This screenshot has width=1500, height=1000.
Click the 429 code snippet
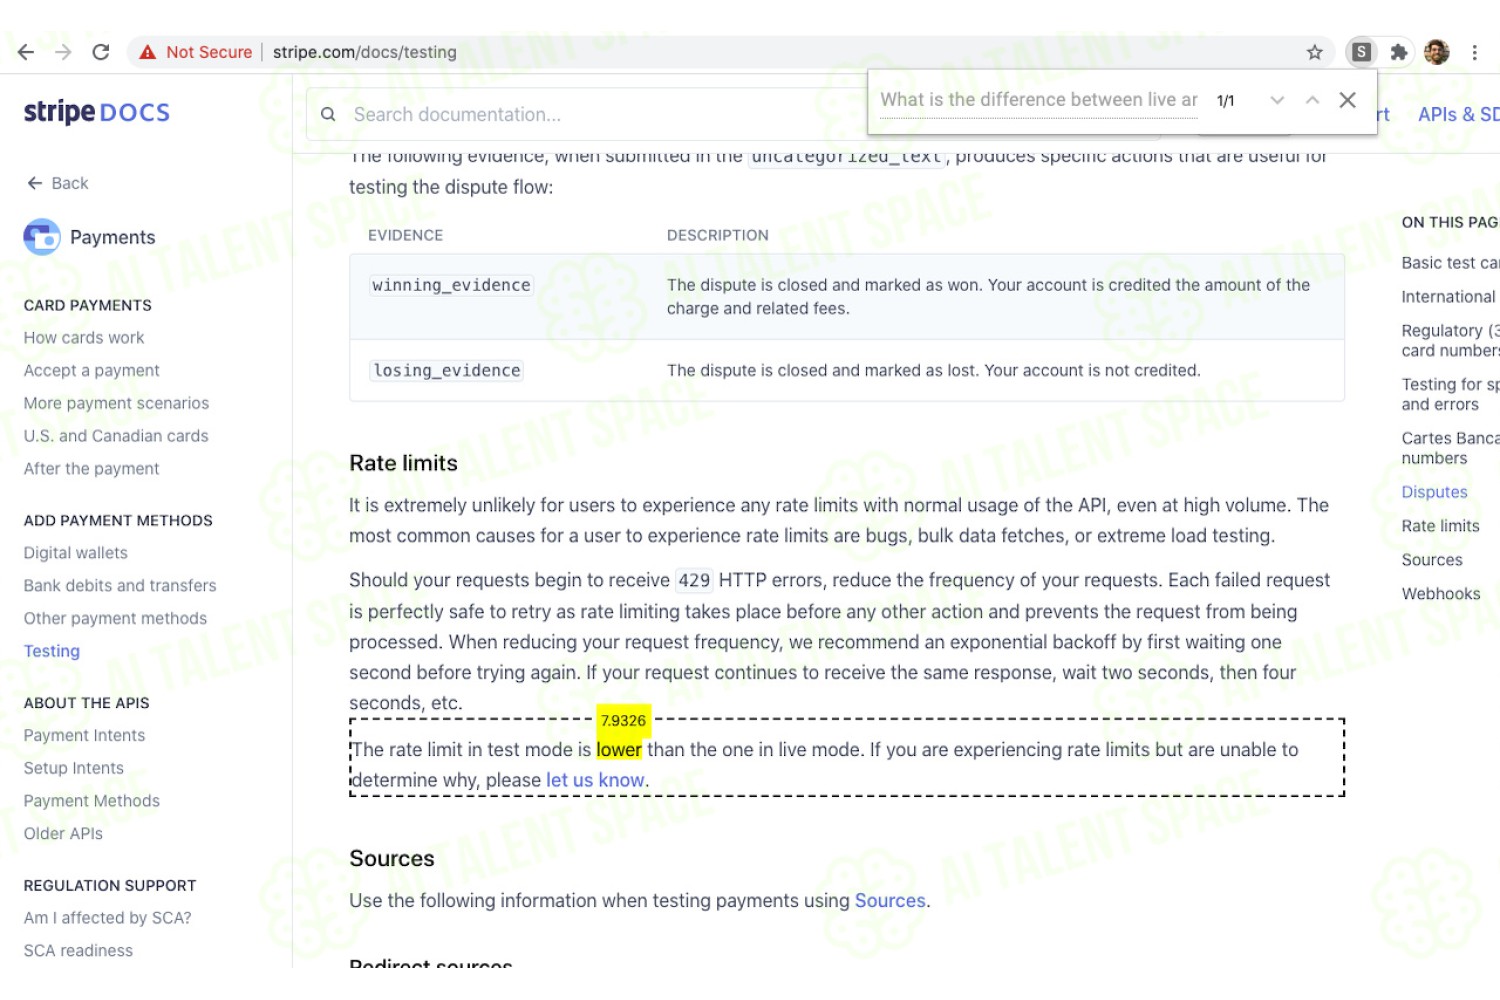pos(695,581)
